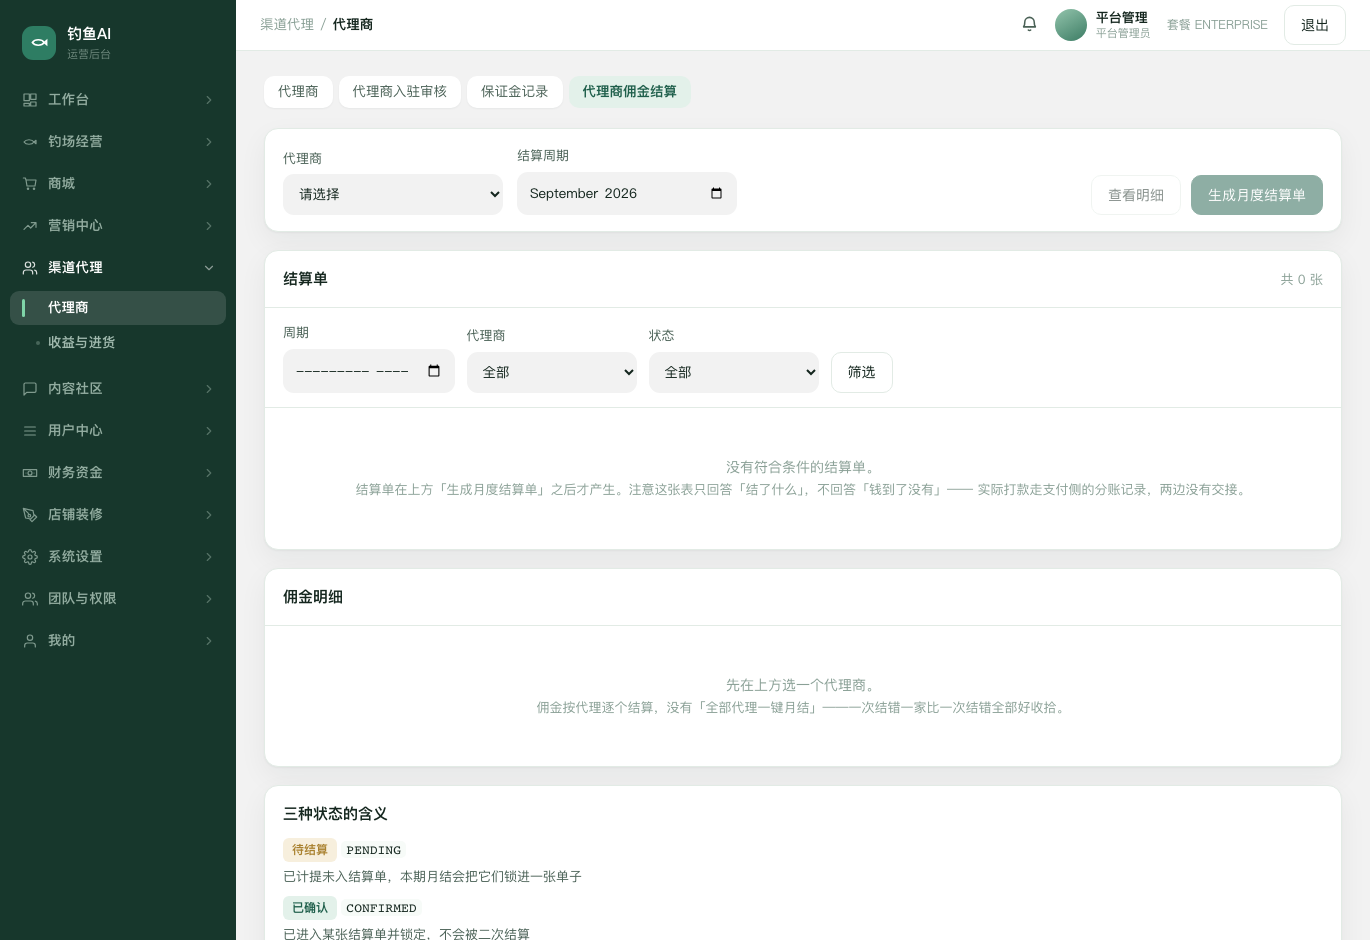
Task: Click the 我的 person icon
Action: (x=30, y=641)
